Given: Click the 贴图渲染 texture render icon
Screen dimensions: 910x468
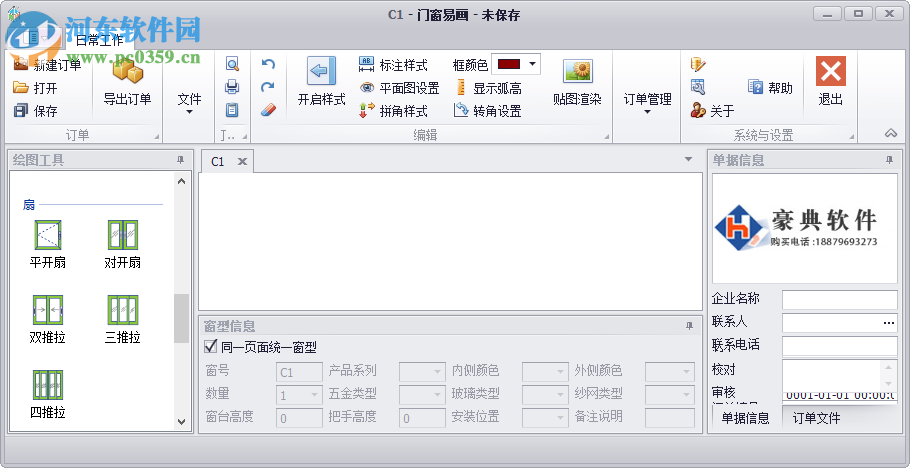Looking at the screenshot, I should pos(577,71).
